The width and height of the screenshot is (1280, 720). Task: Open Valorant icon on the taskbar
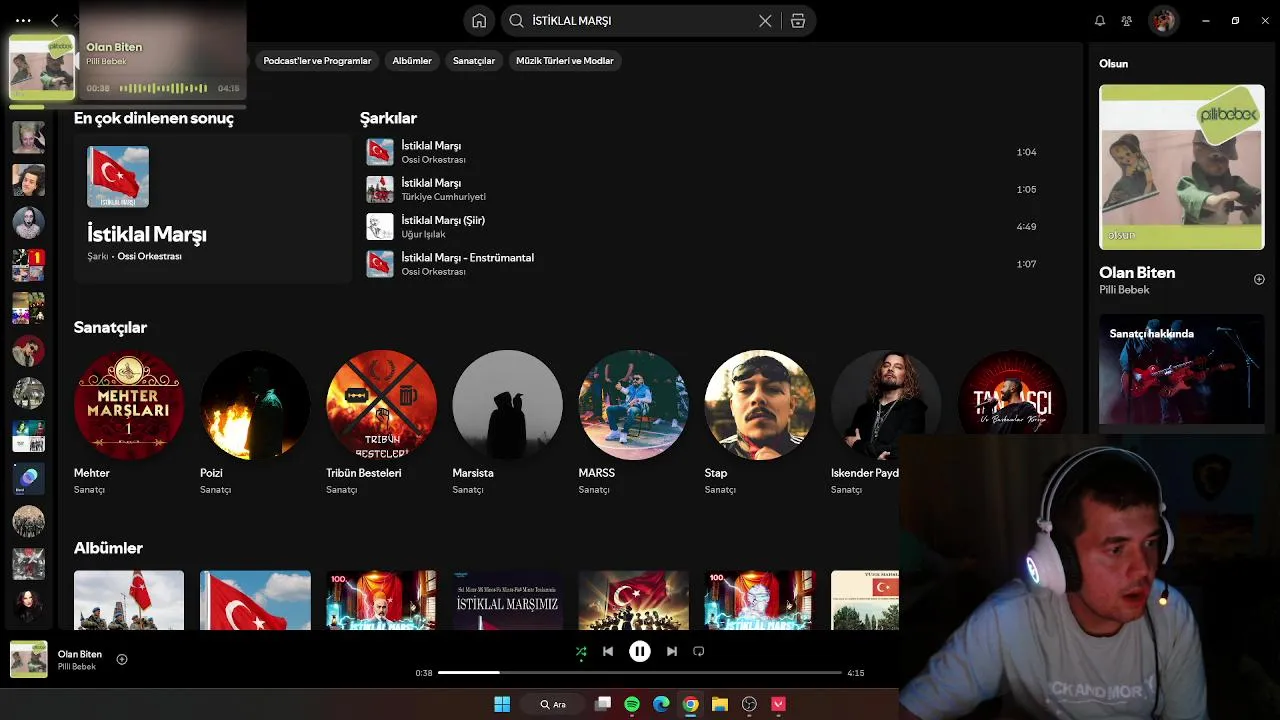(778, 704)
